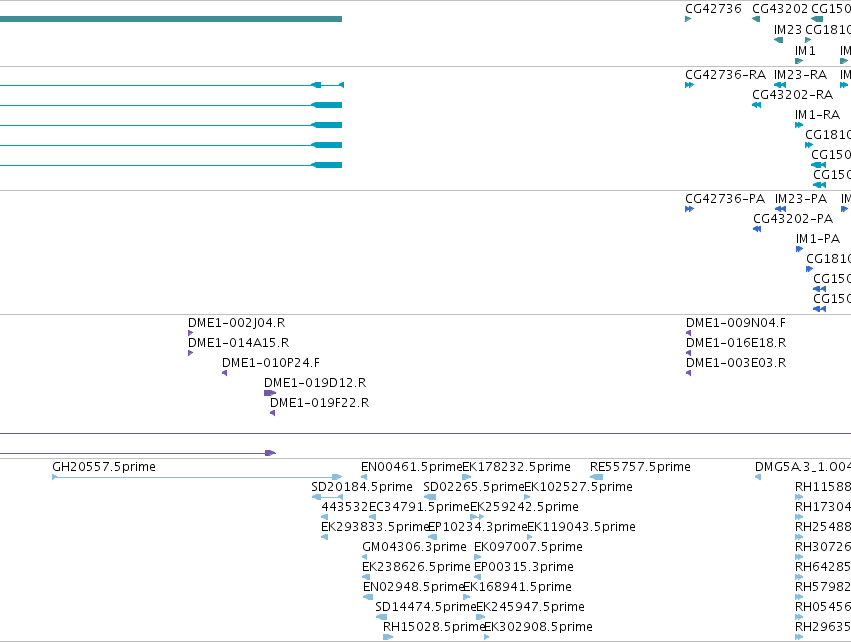Open the DME1-019D12.R feature label
The image size is (851, 642).
tap(315, 383)
